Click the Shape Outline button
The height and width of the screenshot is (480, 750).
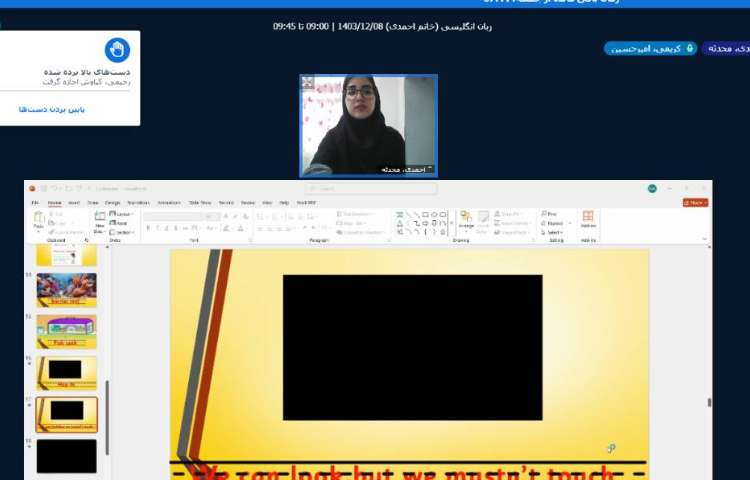(x=513, y=223)
